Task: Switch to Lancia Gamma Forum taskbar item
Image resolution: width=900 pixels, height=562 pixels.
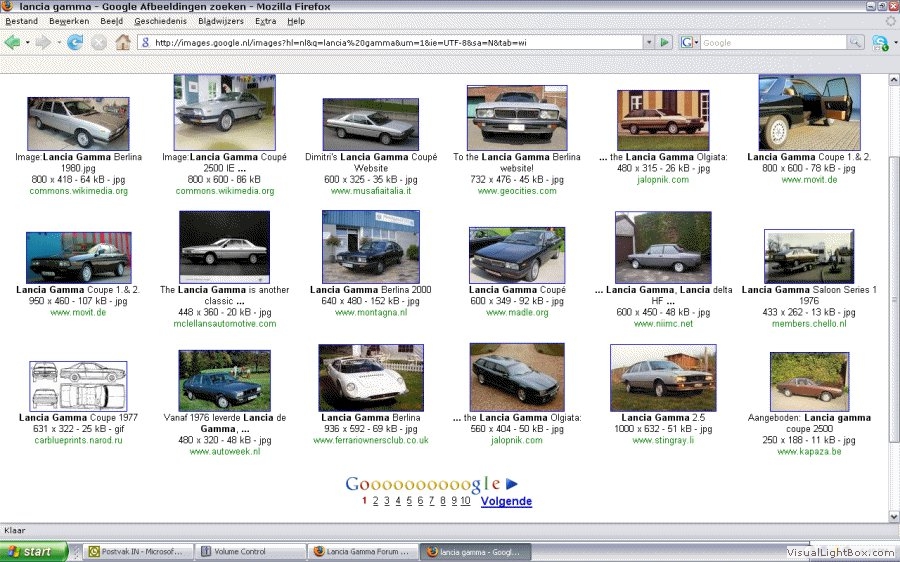Action: pyautogui.click(x=362, y=552)
